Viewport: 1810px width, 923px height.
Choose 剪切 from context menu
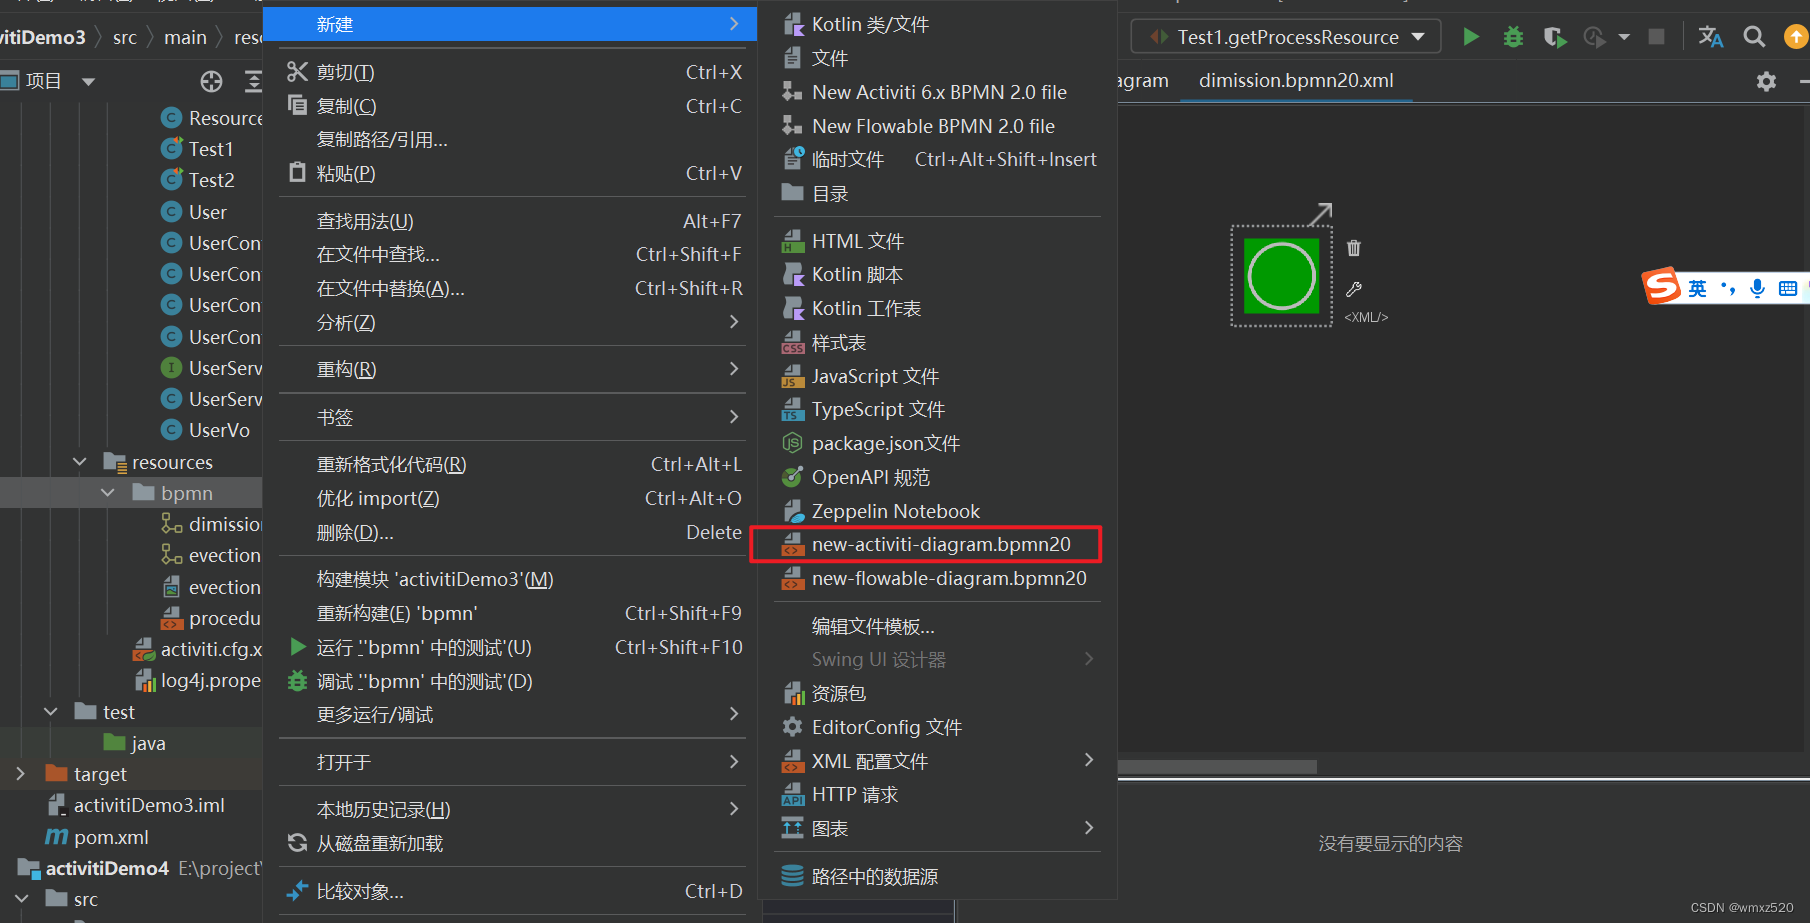tap(510, 72)
